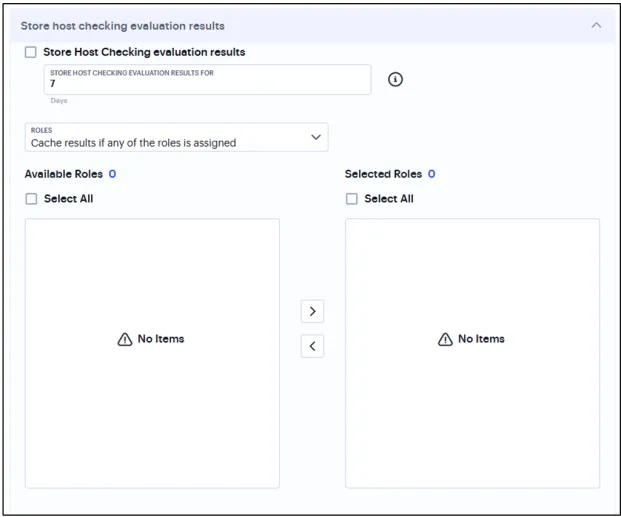This screenshot has width=621, height=517.
Task: Check Select All under Selected Roles
Action: click(352, 198)
